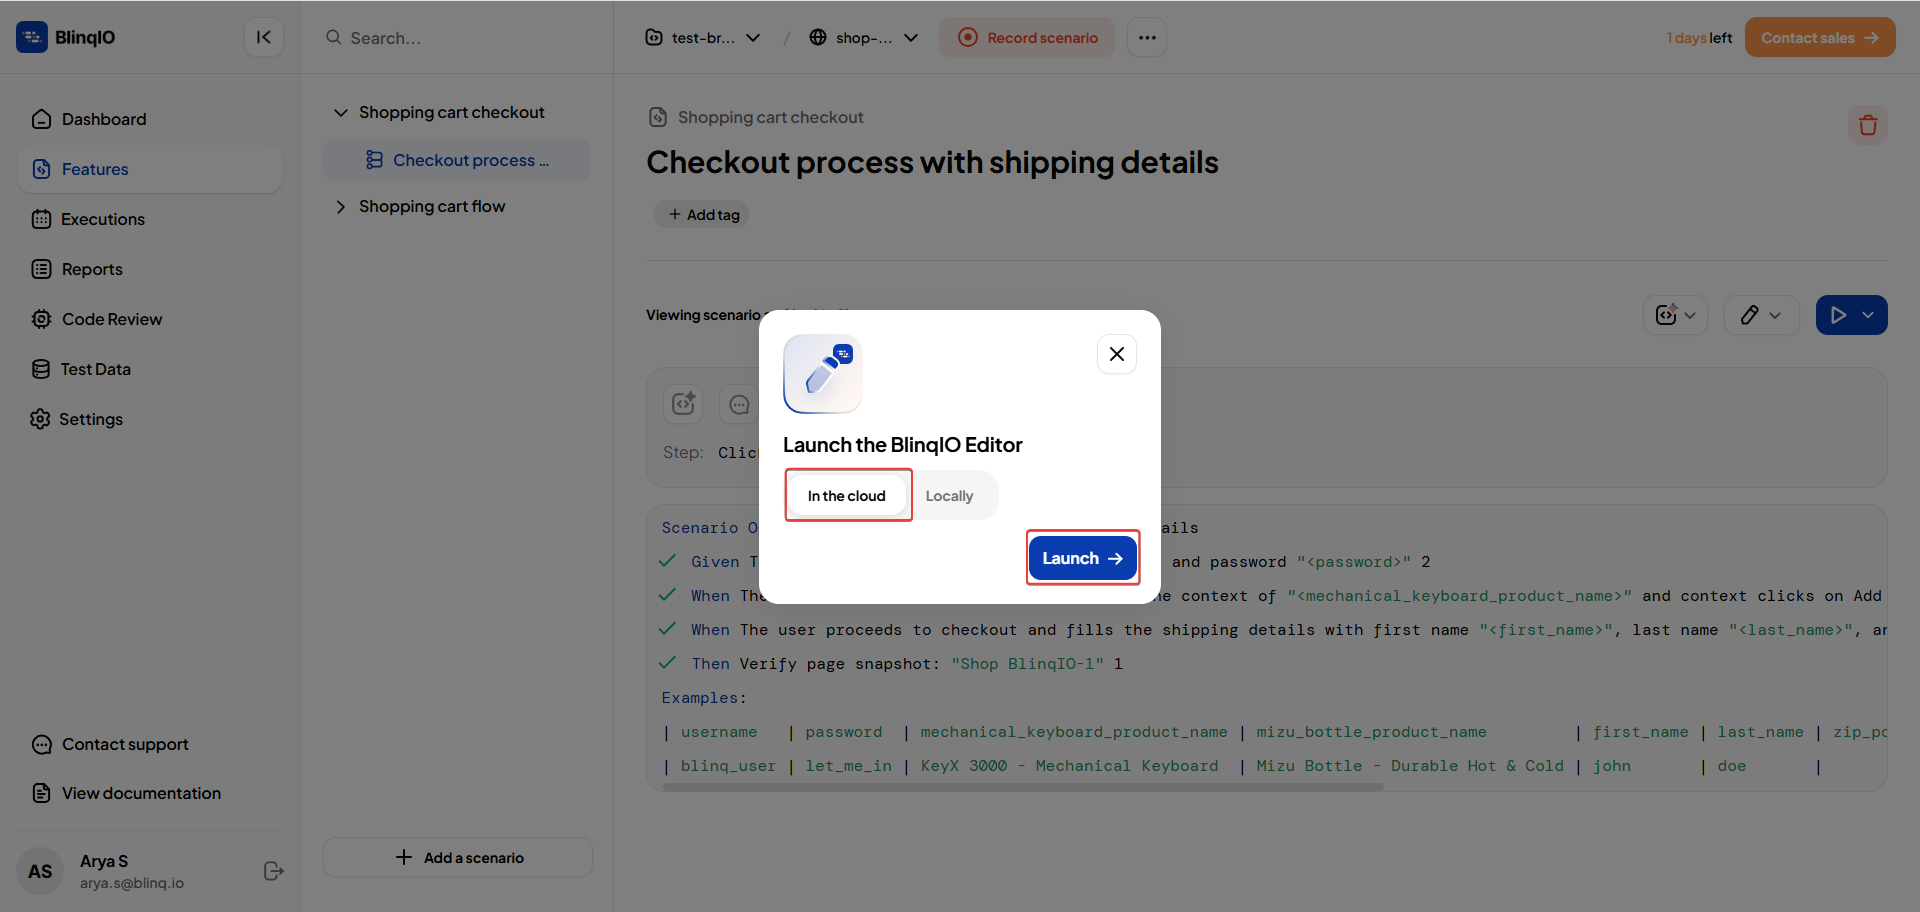This screenshot has height=912, width=1920.
Task: Collapse the sidebar with the arrow icon
Action: pyautogui.click(x=263, y=37)
